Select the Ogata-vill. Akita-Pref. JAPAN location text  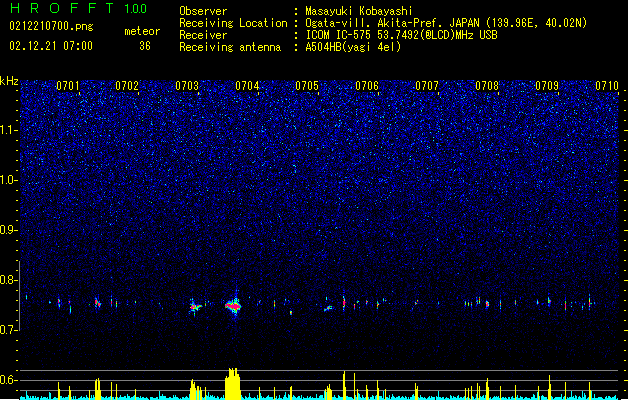pyautogui.click(x=446, y=23)
